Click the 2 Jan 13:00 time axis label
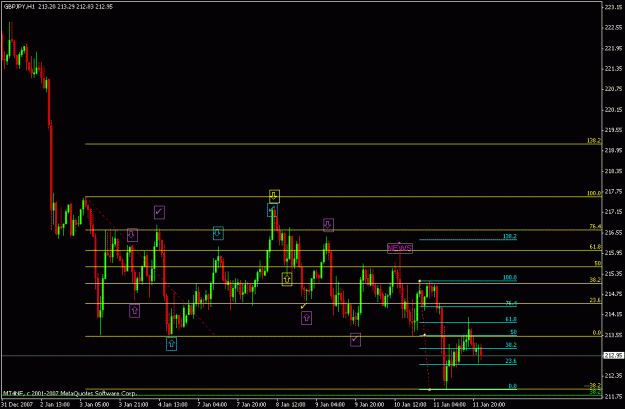Screen dimensions: 625x409 pyautogui.click(x=55, y=404)
